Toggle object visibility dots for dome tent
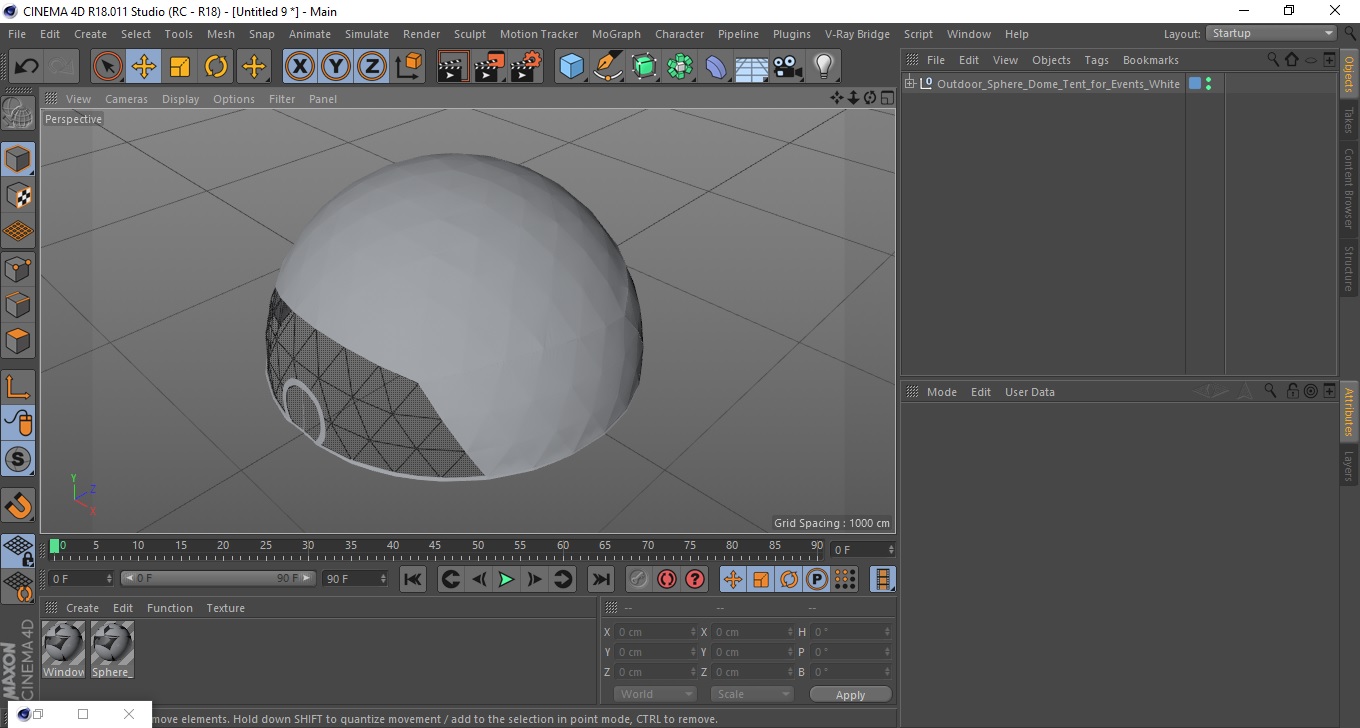Image resolution: width=1360 pixels, height=728 pixels. (x=1209, y=84)
